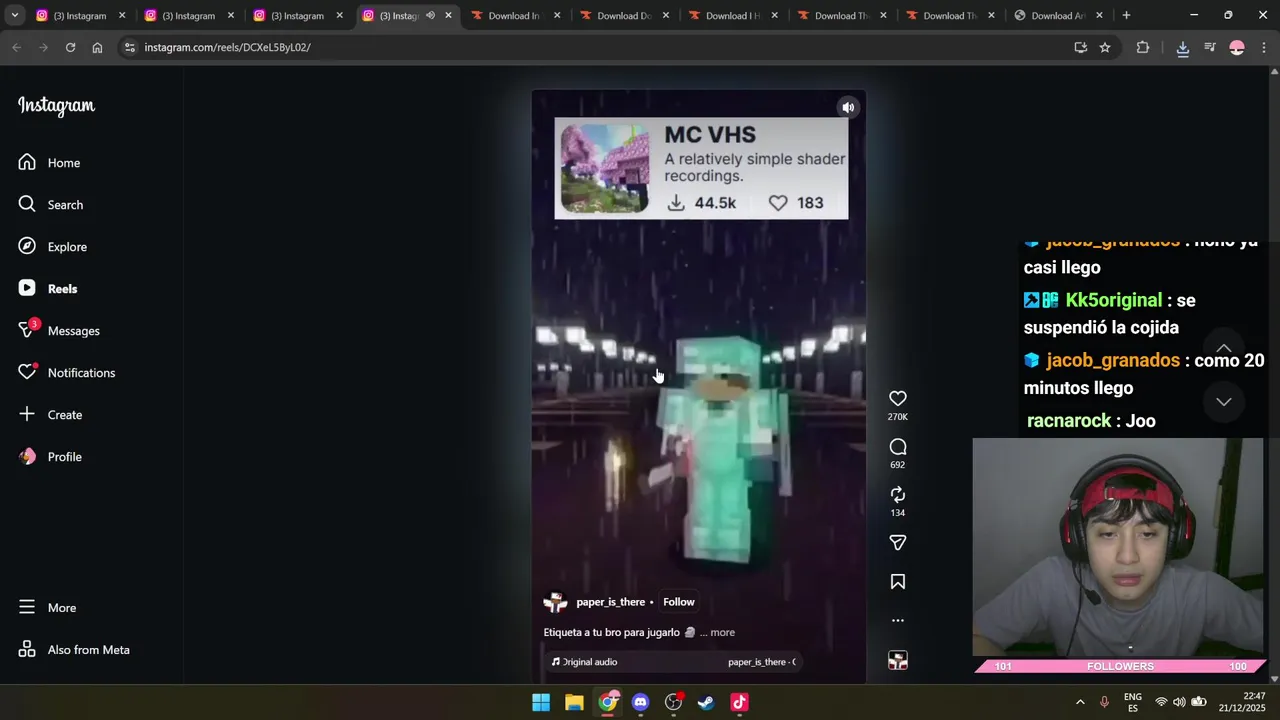Viewport: 1280px width, 720px height.
Task: Open Profile from sidebar
Action: pyautogui.click(x=50, y=457)
